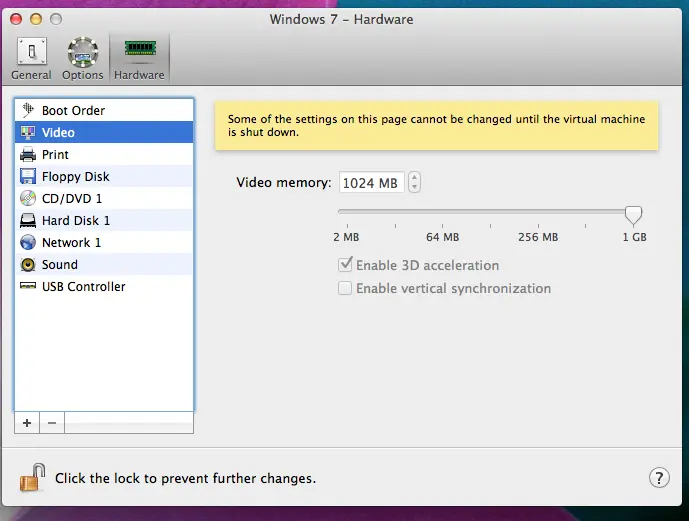Remove the selected device with minus button
The image size is (689, 521).
pyautogui.click(x=51, y=423)
